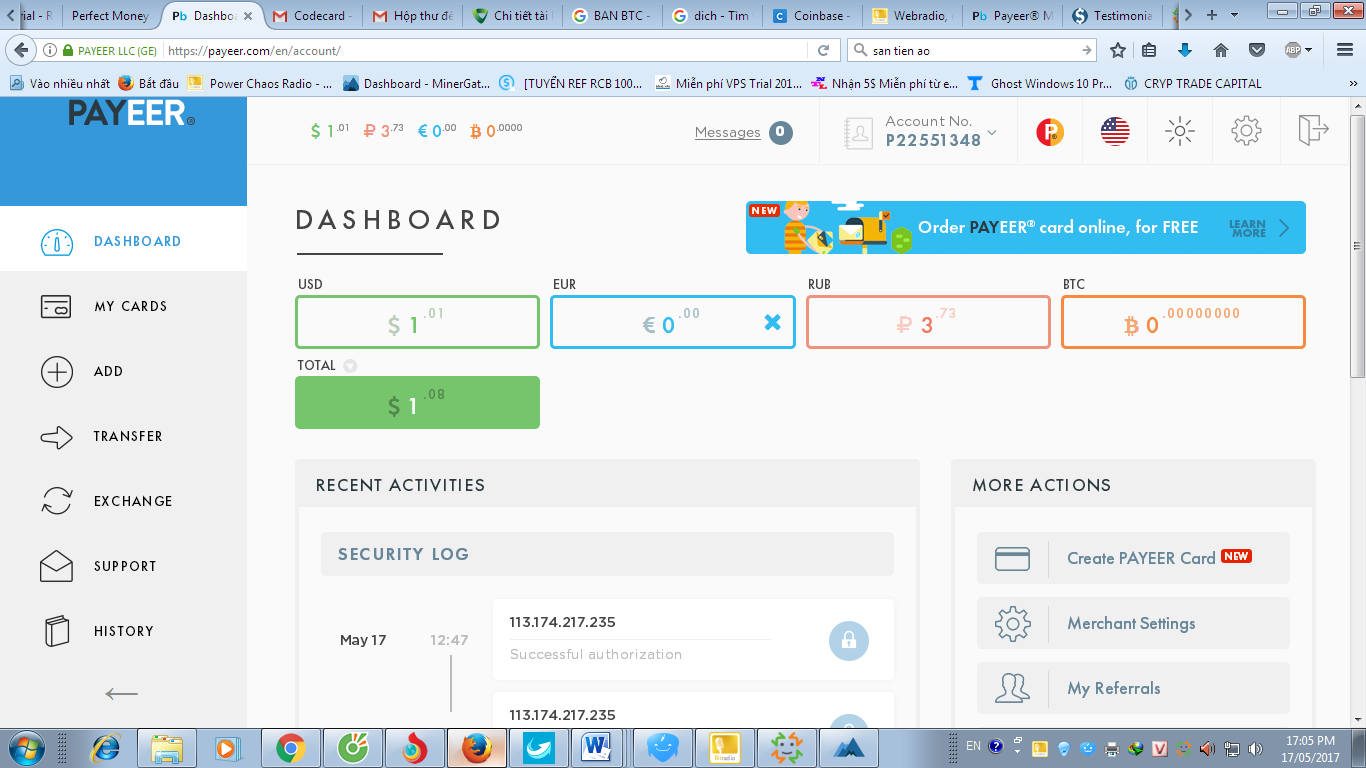The height and width of the screenshot is (768, 1366).
Task: Expand the TOTAL currency arrow
Action: click(x=350, y=366)
